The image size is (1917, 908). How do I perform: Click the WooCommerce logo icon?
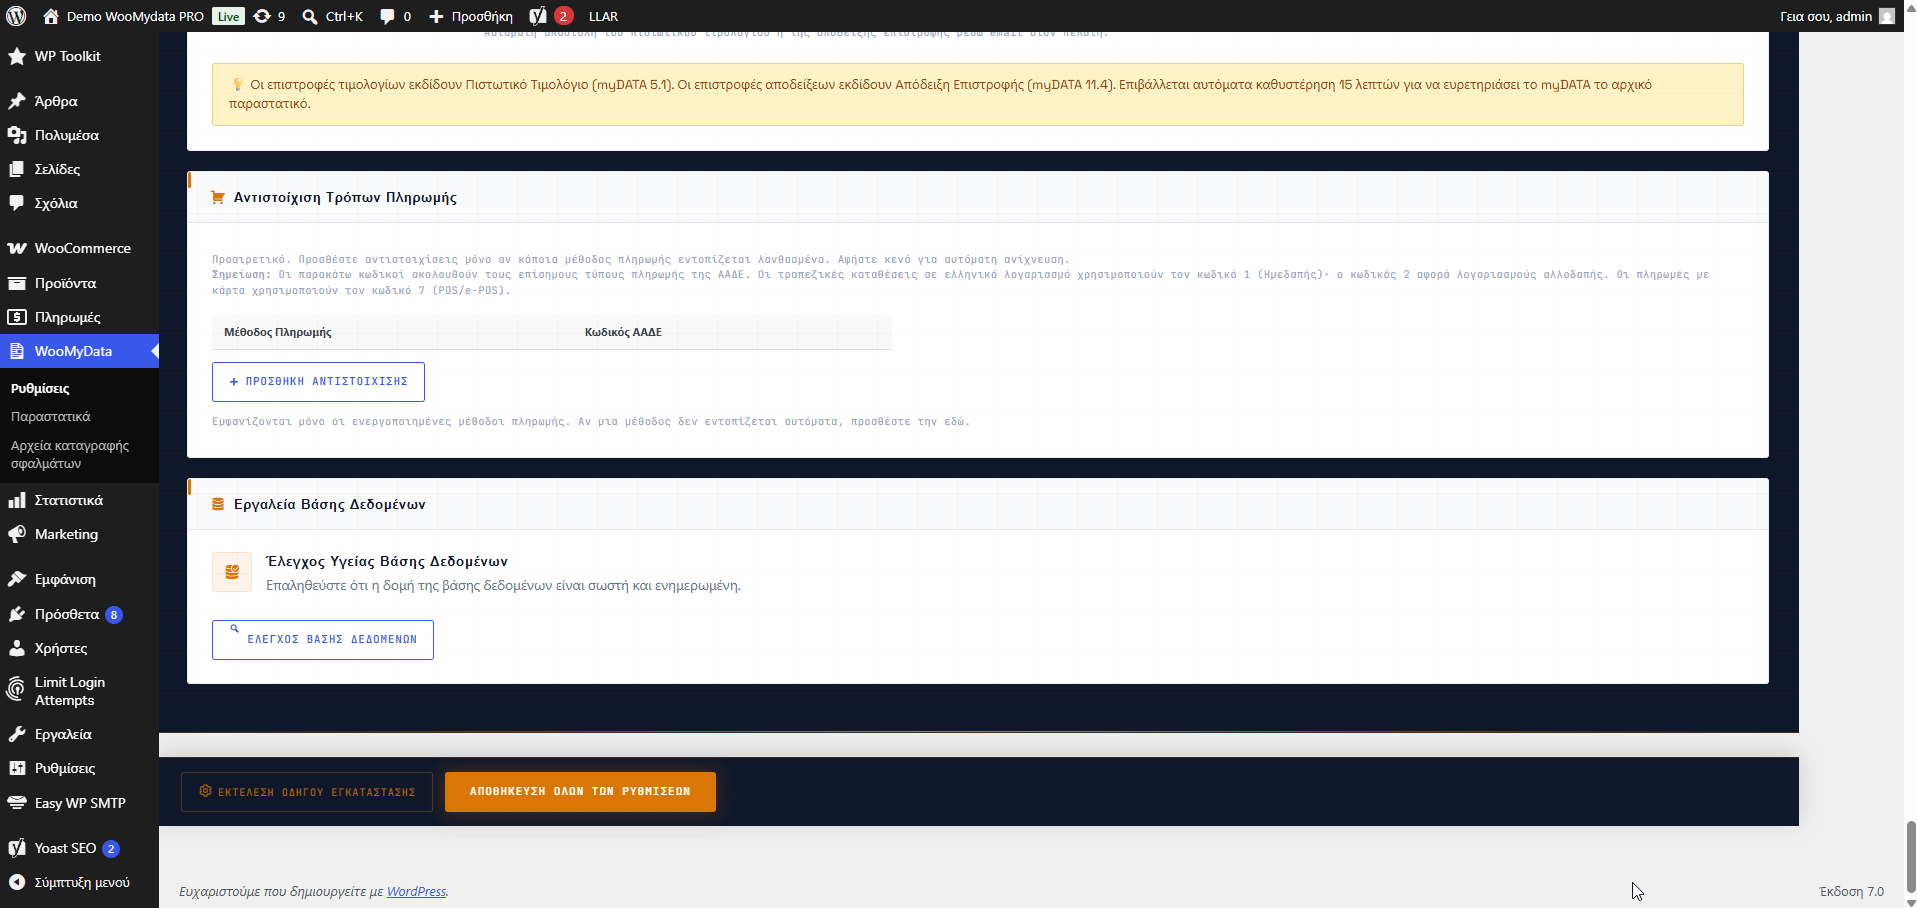(17, 248)
